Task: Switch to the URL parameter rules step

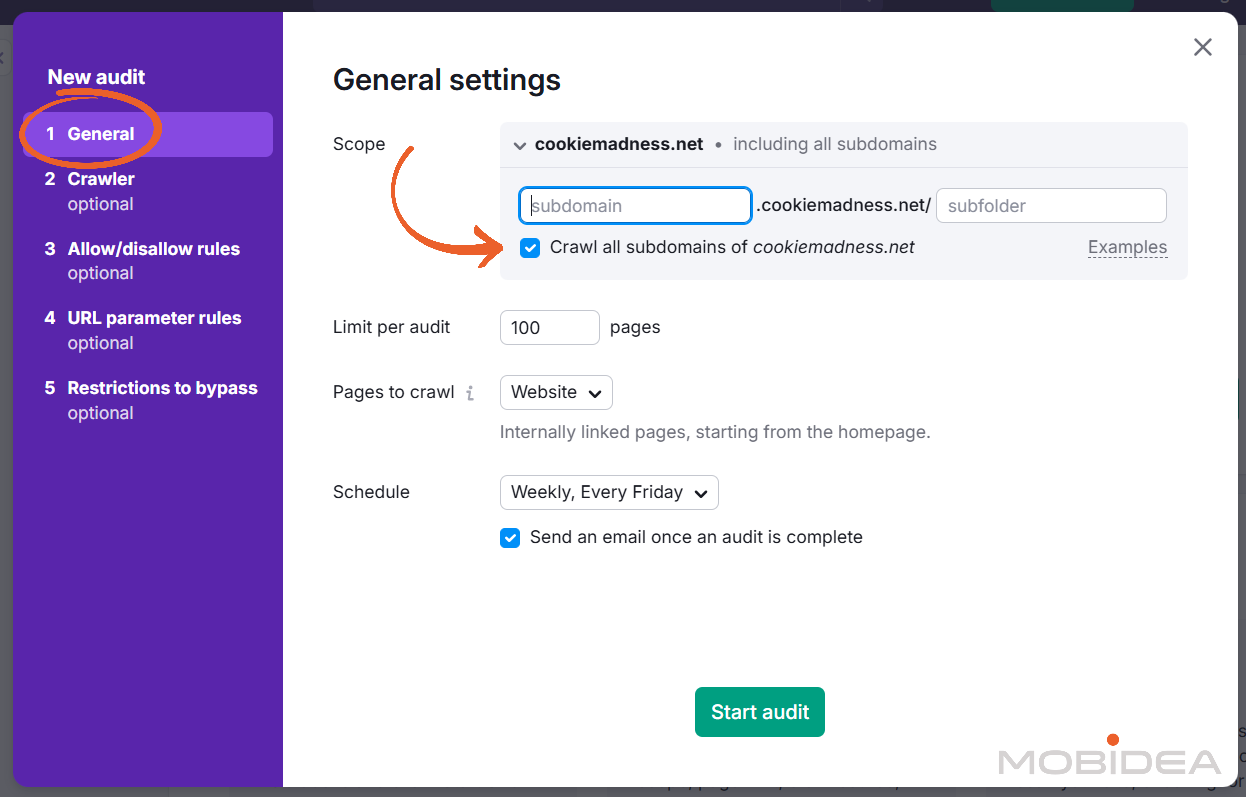Action: click(x=153, y=318)
